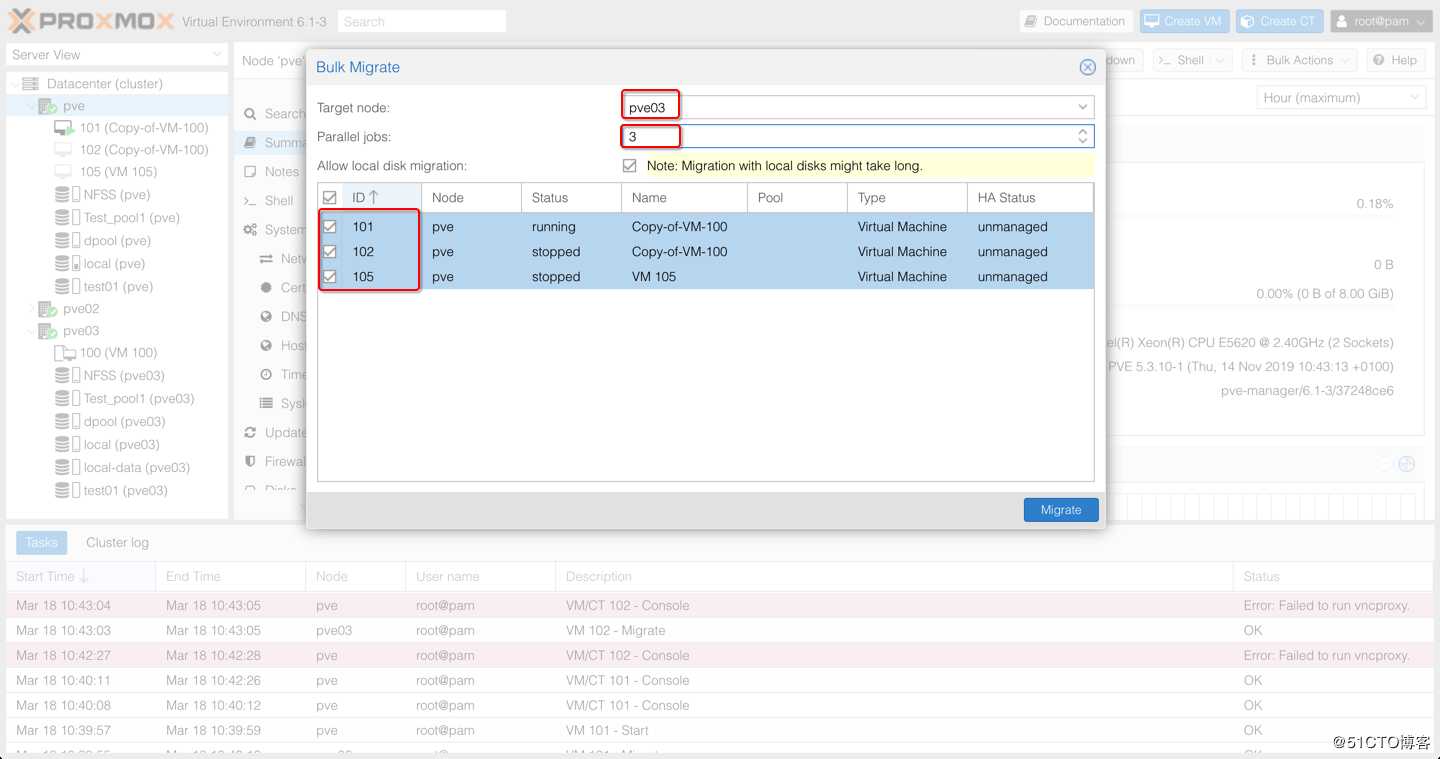Open the Hour (maximum) timeframe dropdown

point(1340,98)
